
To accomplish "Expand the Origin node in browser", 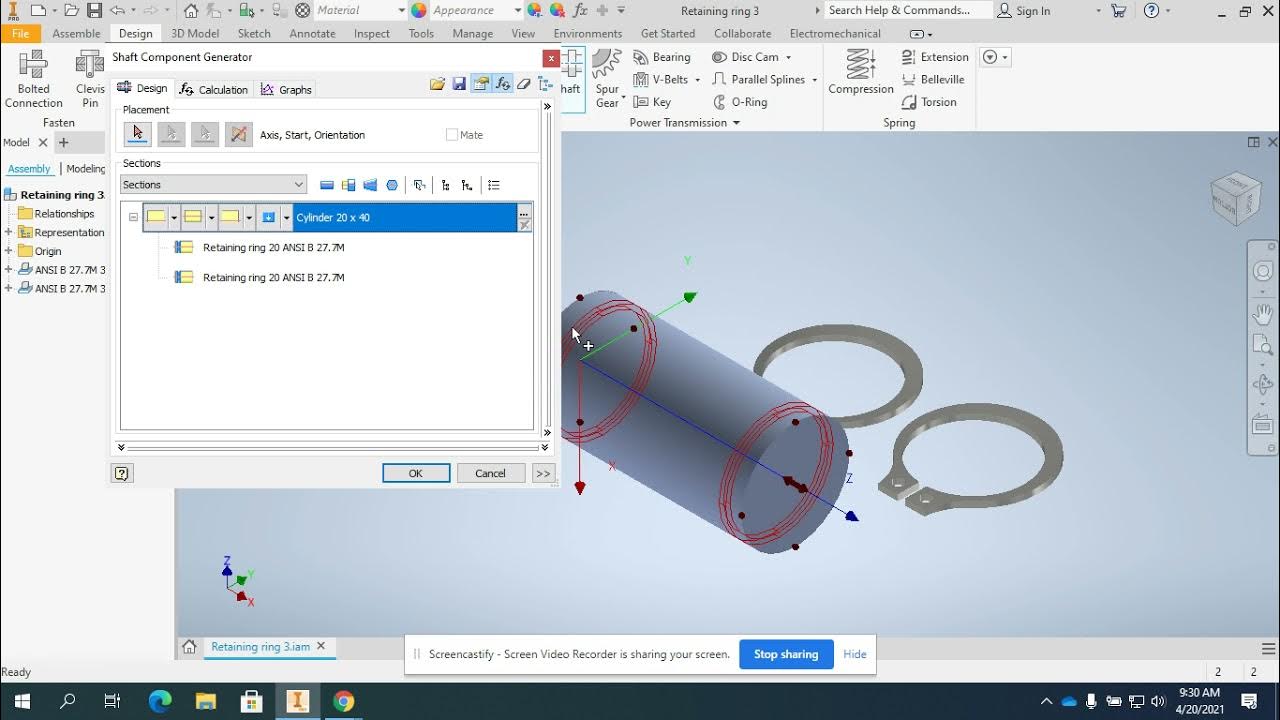I will tap(9, 251).
